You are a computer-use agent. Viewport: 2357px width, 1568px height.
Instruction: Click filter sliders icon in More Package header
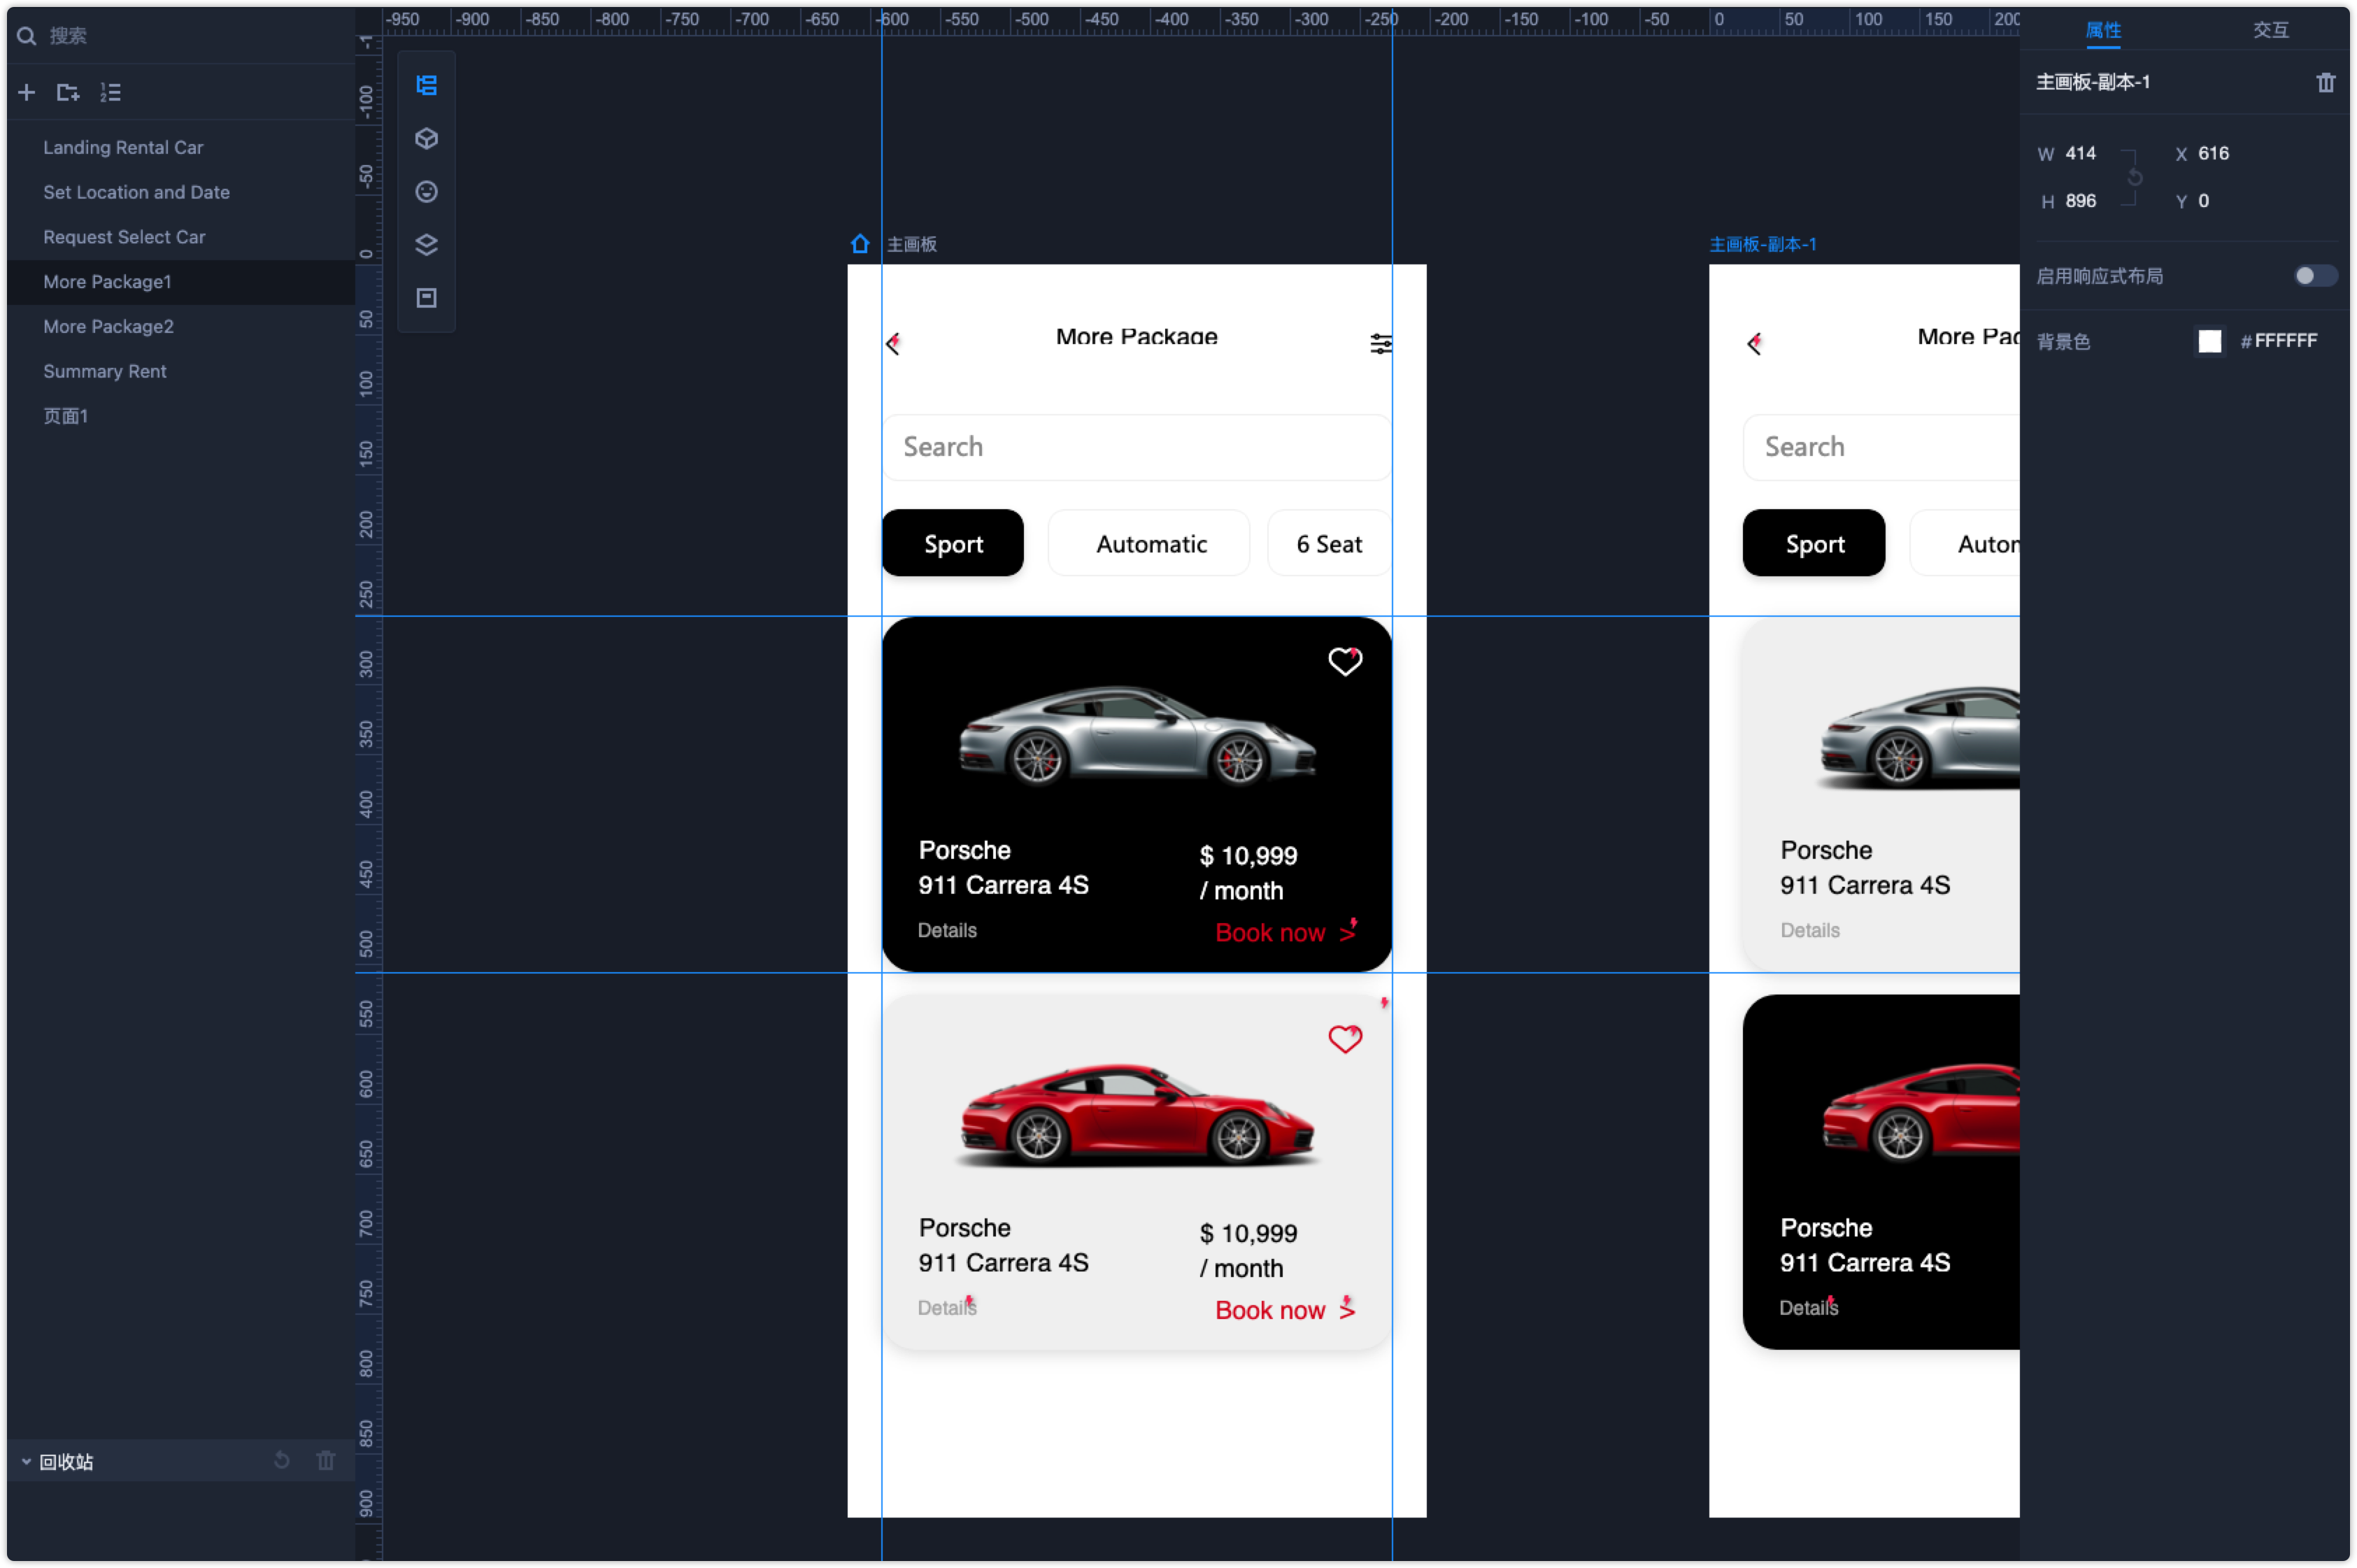click(1380, 344)
